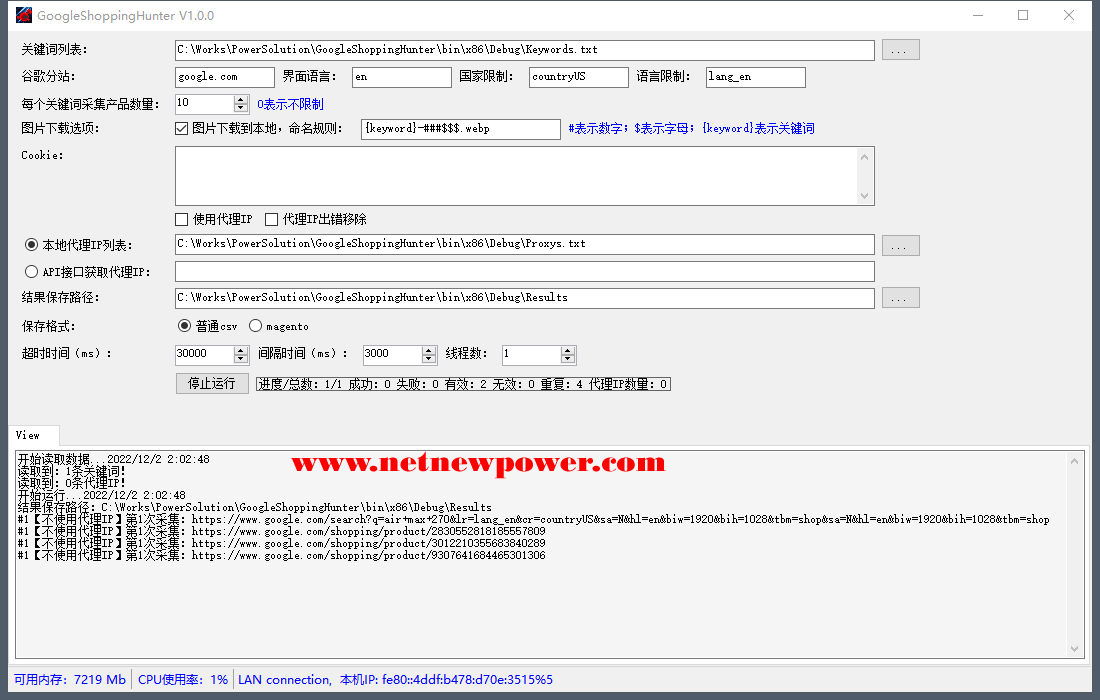Click inside the Cookie text area
Viewport: 1100px width, 700px height.
click(516, 176)
